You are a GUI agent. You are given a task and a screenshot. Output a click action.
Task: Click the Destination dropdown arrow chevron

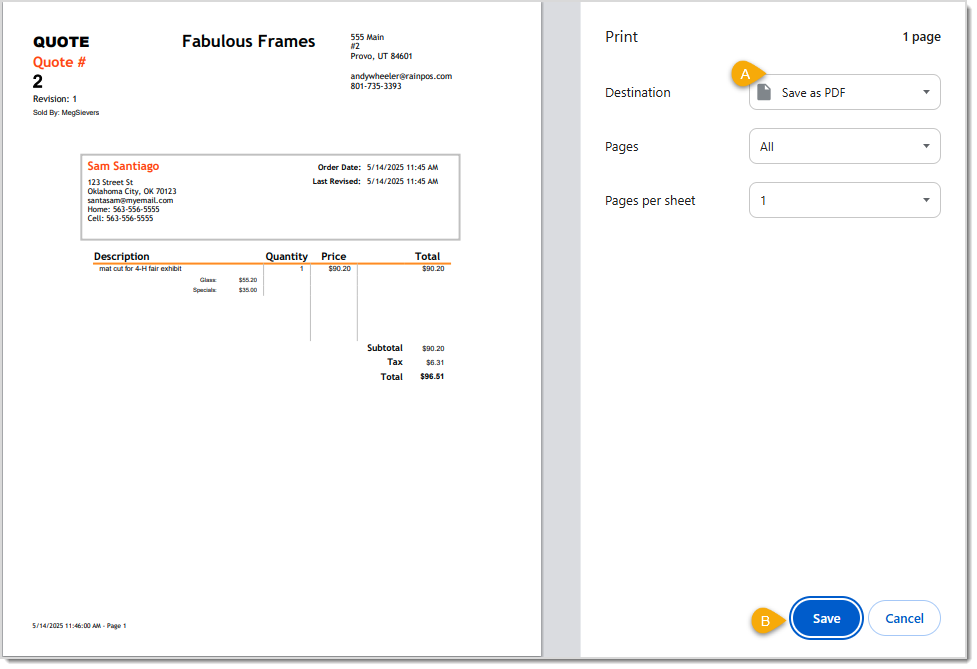tap(928, 91)
